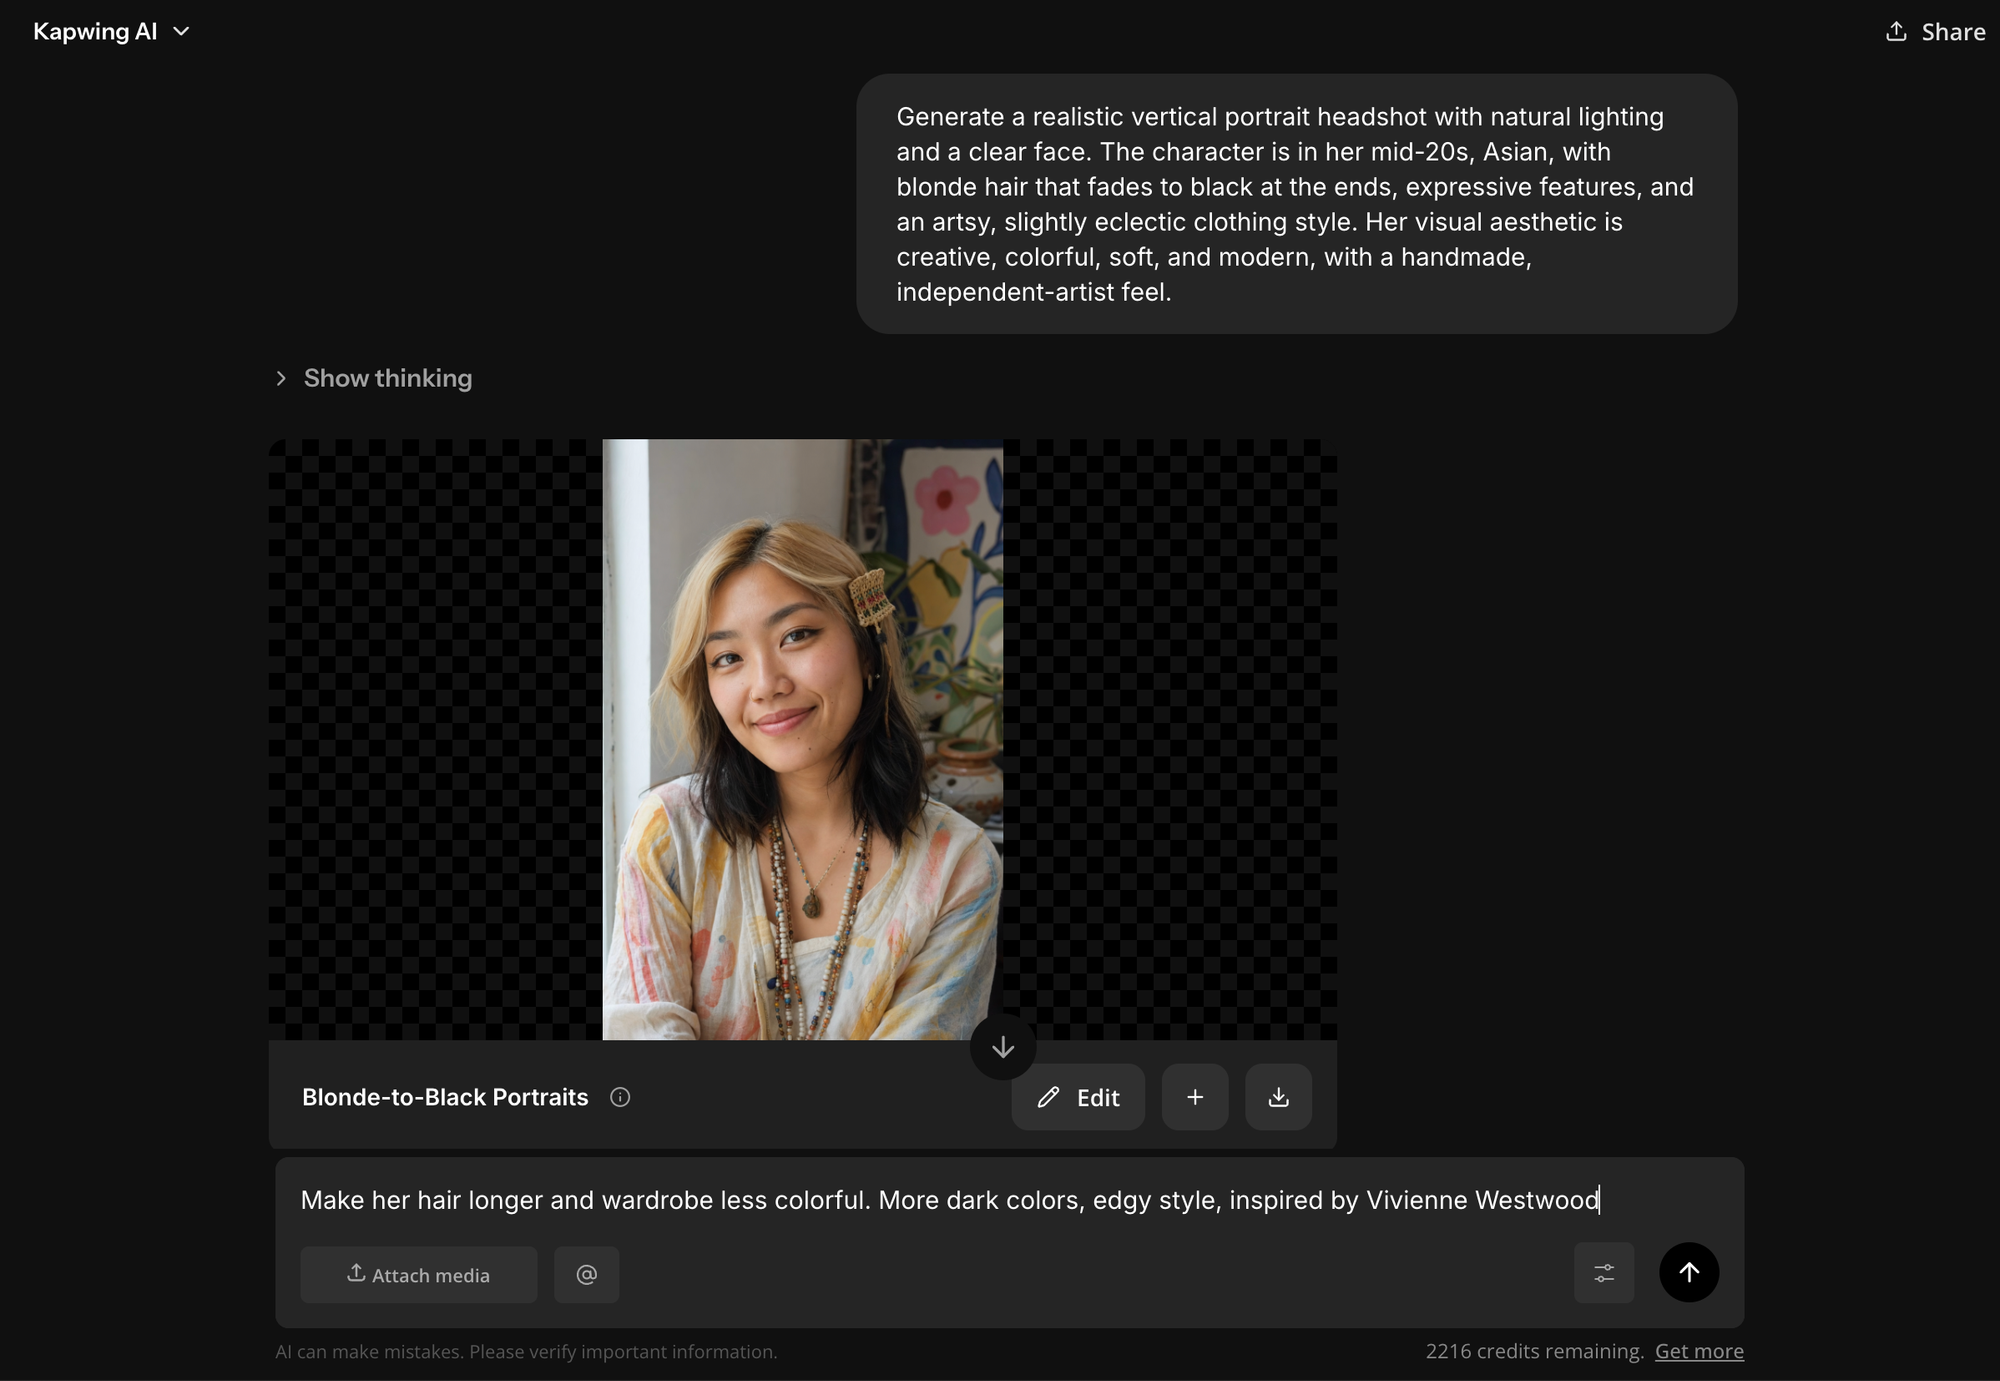
Task: Click the Edit button with pencil icon
Action: (x=1078, y=1097)
